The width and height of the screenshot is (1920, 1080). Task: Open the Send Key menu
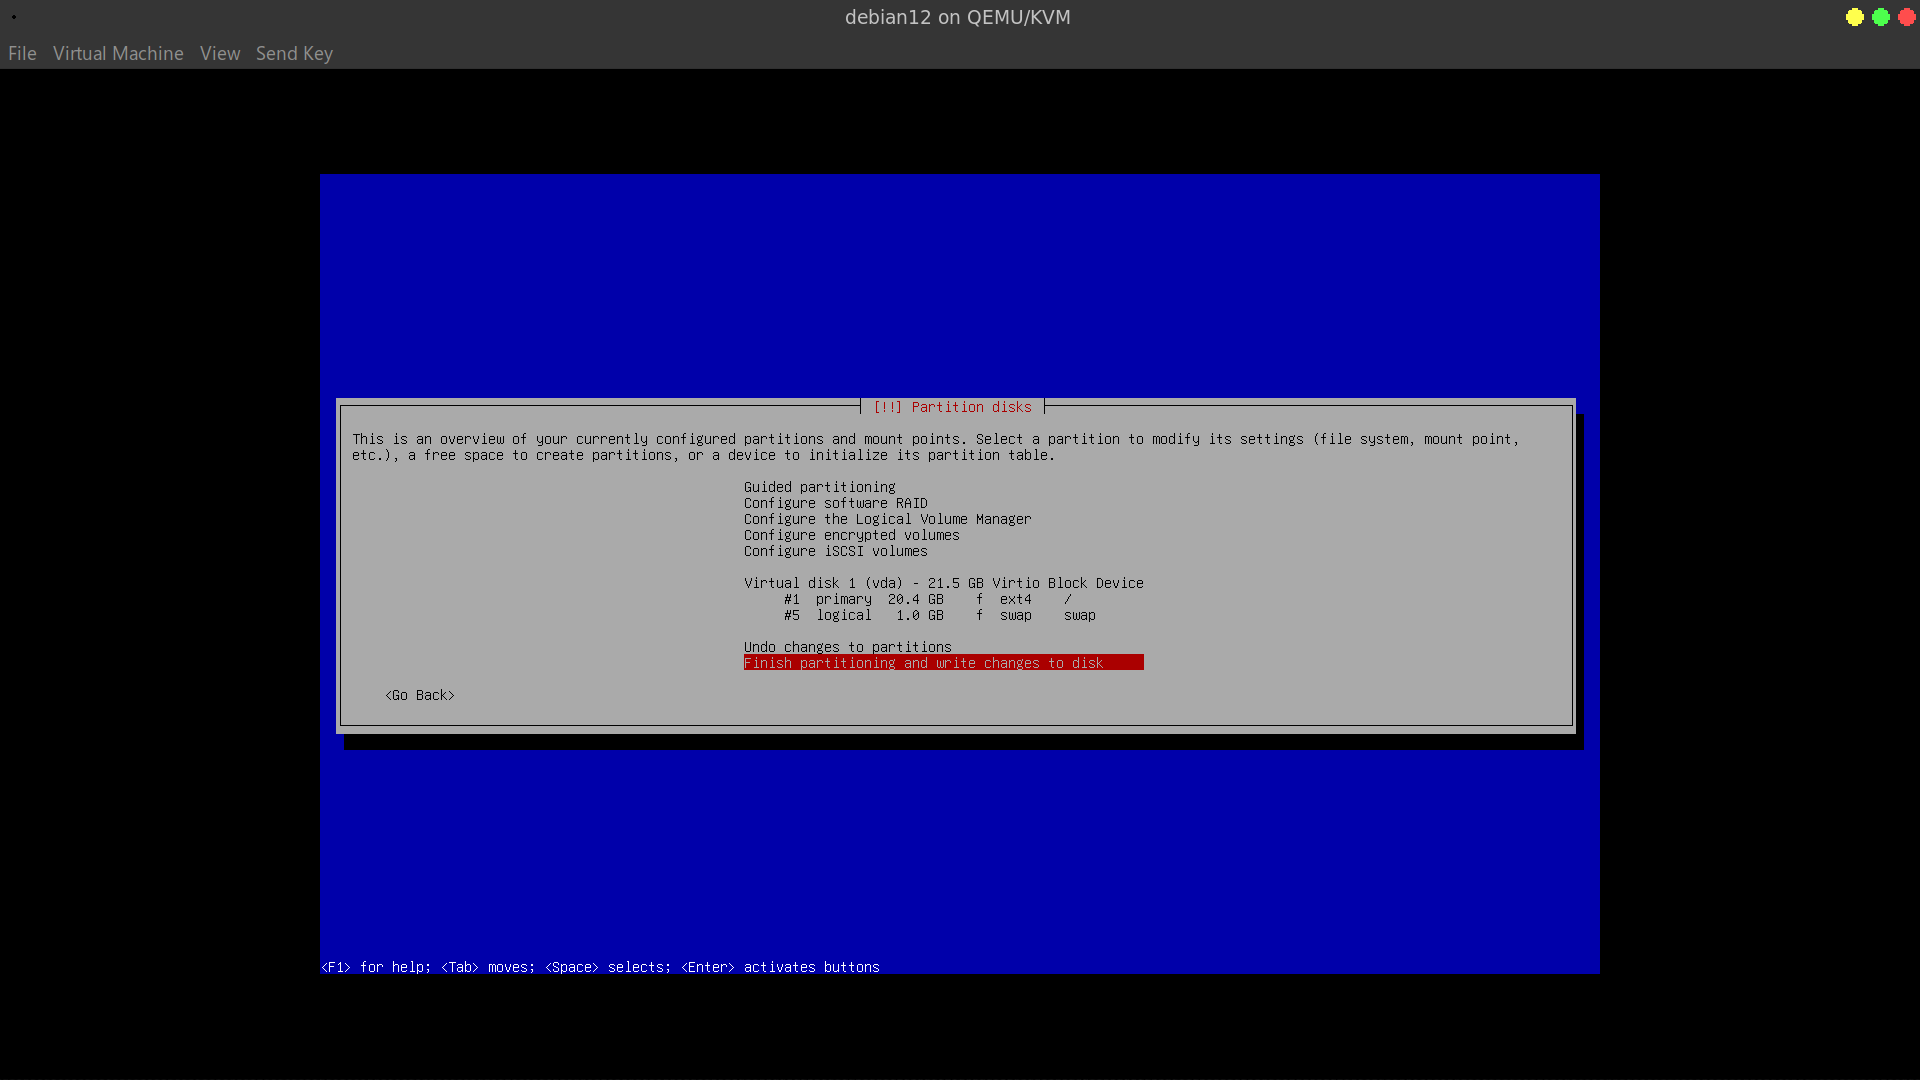click(x=294, y=54)
